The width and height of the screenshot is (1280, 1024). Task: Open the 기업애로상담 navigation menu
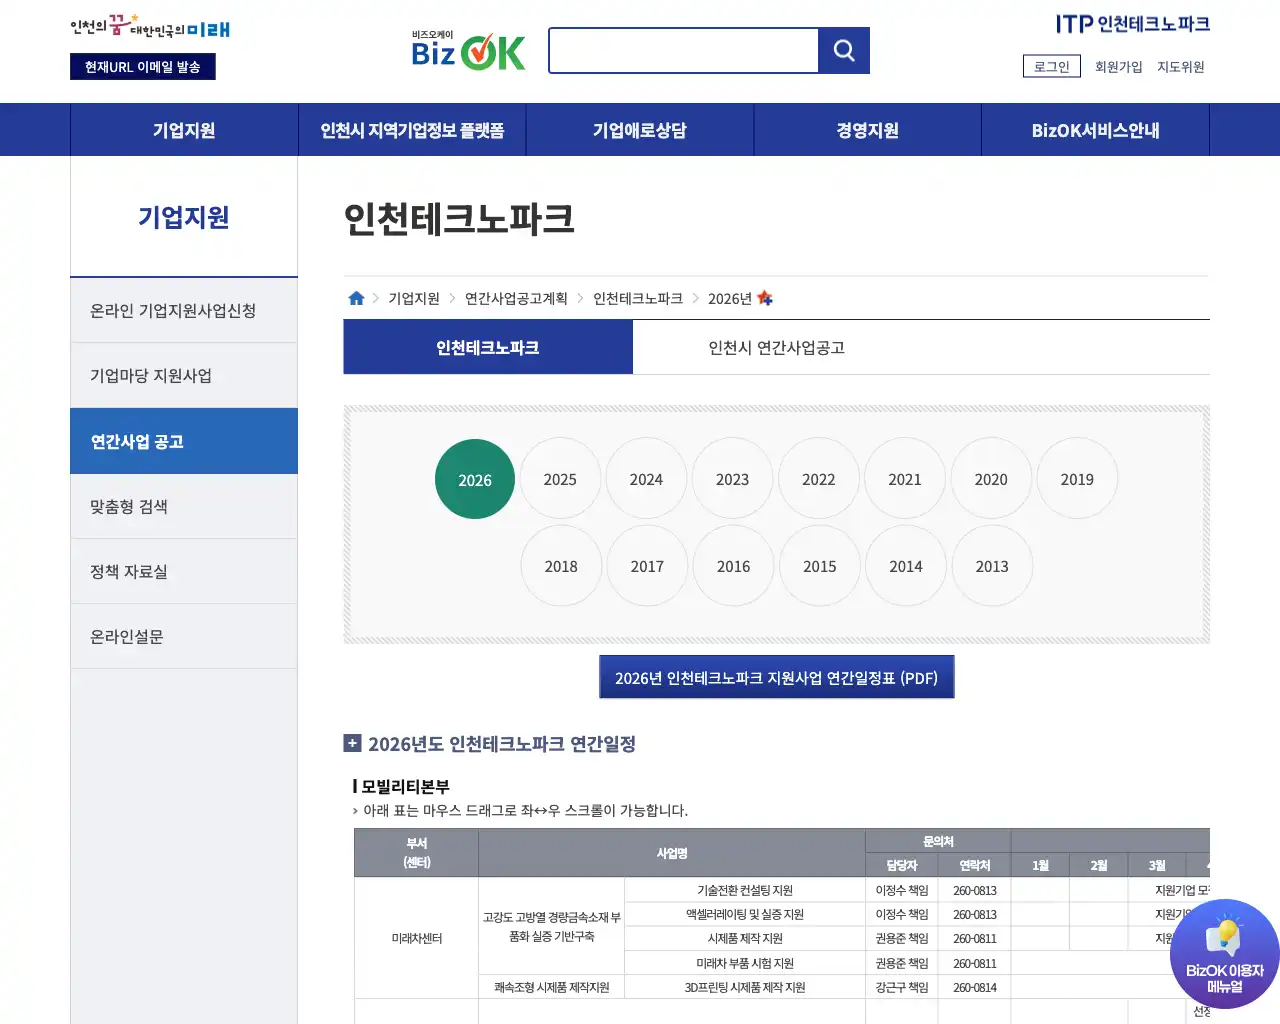[639, 129]
